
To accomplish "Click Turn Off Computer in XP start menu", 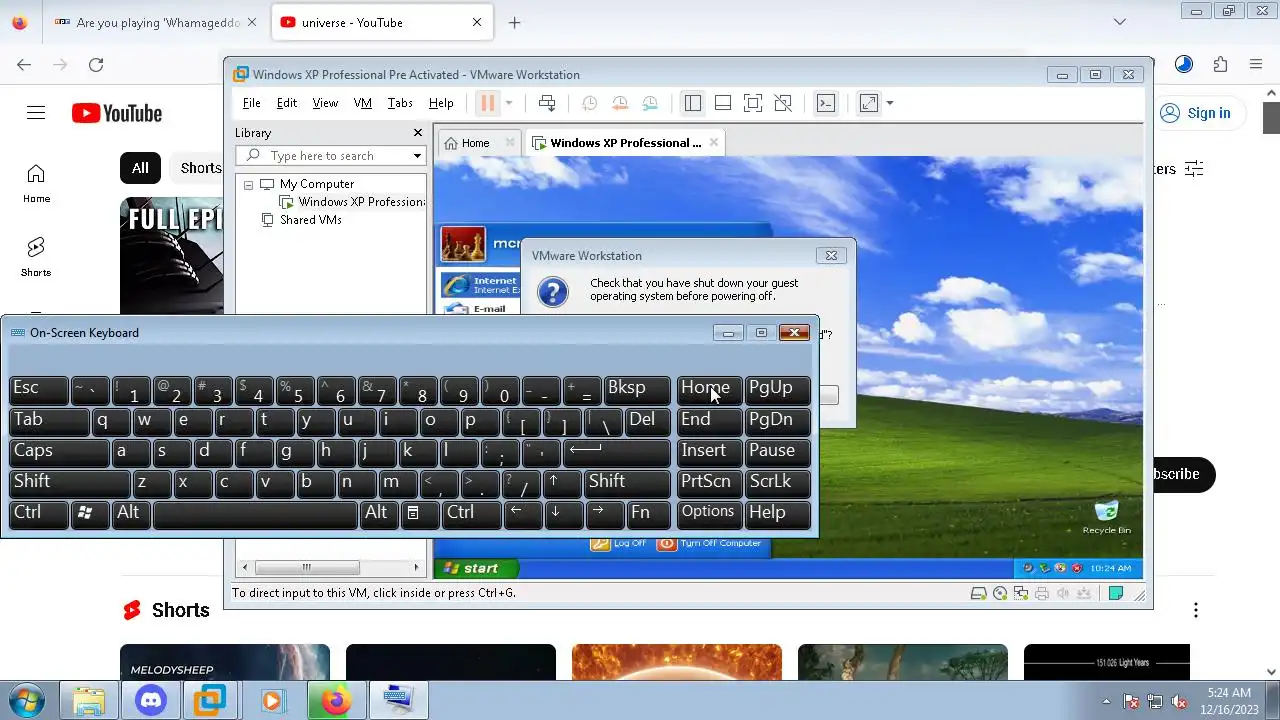I will (710, 543).
